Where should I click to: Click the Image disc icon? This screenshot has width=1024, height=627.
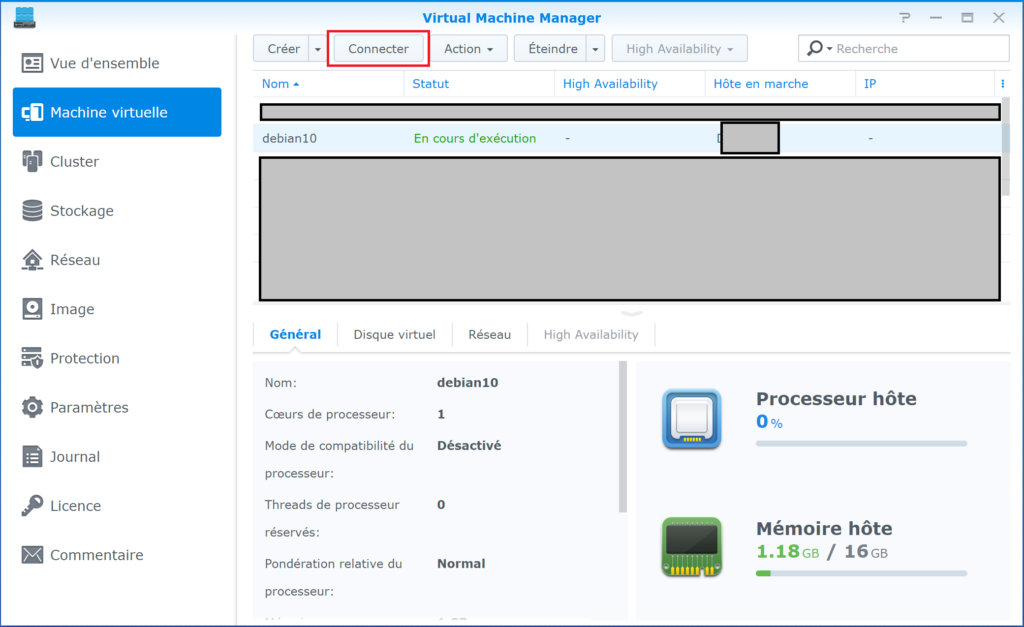(33, 309)
